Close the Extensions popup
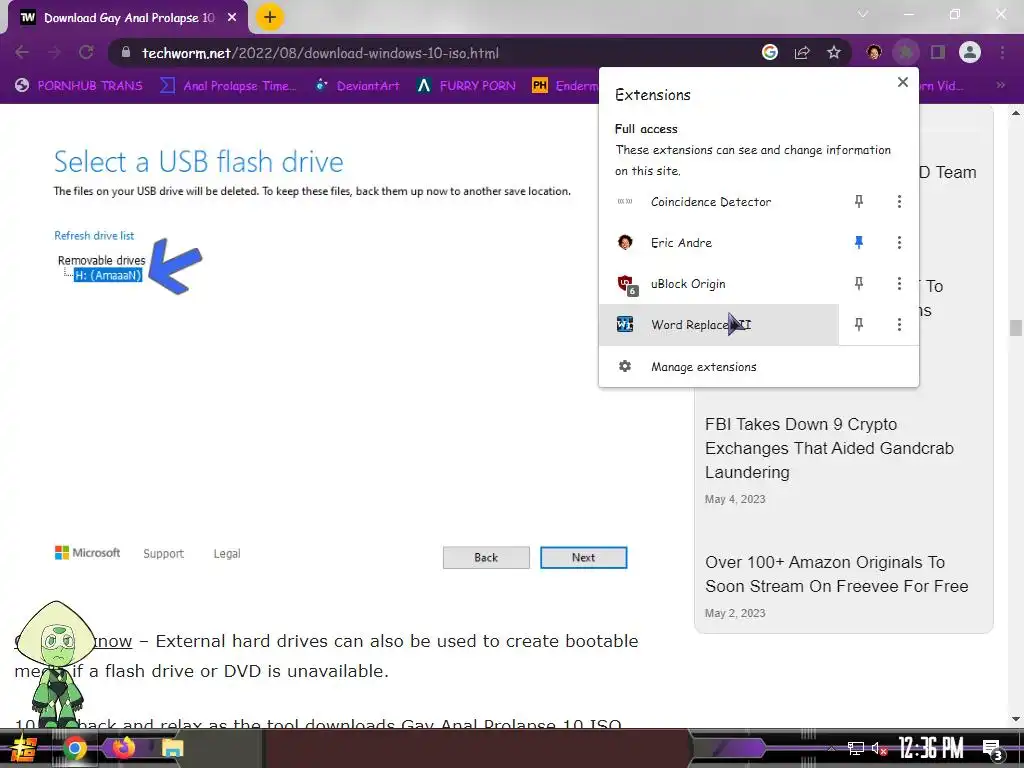The width and height of the screenshot is (1024, 768). [x=903, y=82]
